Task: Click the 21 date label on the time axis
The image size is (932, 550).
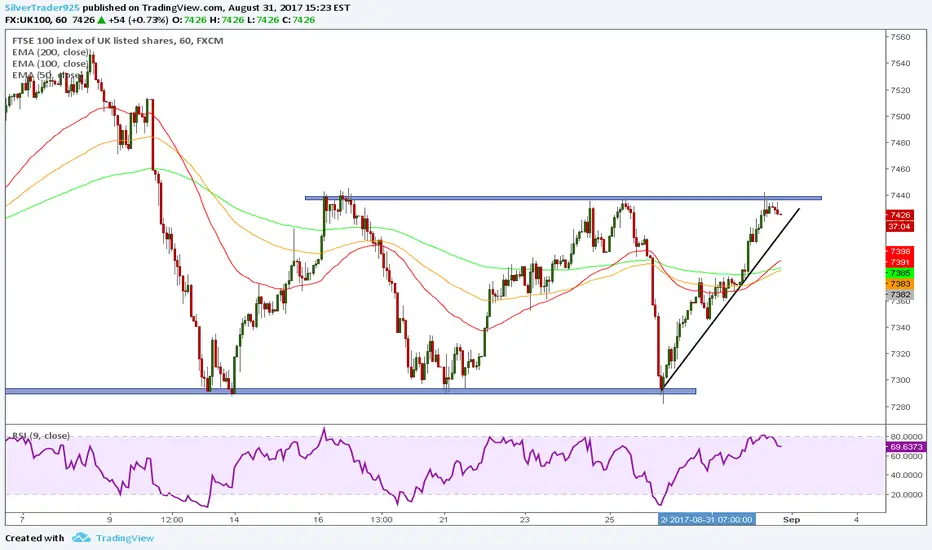Action: pos(443,520)
